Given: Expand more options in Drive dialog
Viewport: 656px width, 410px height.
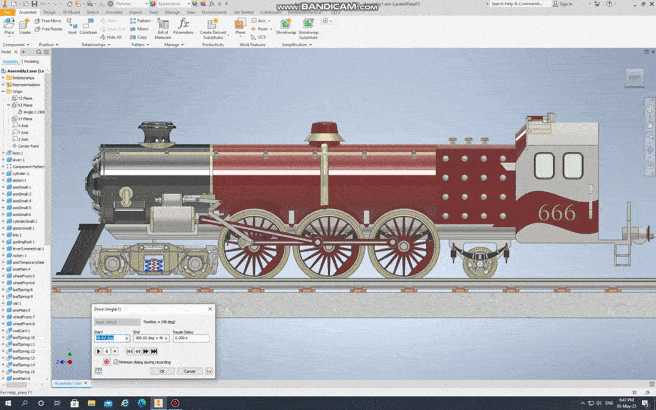Looking at the screenshot, I should click(209, 371).
